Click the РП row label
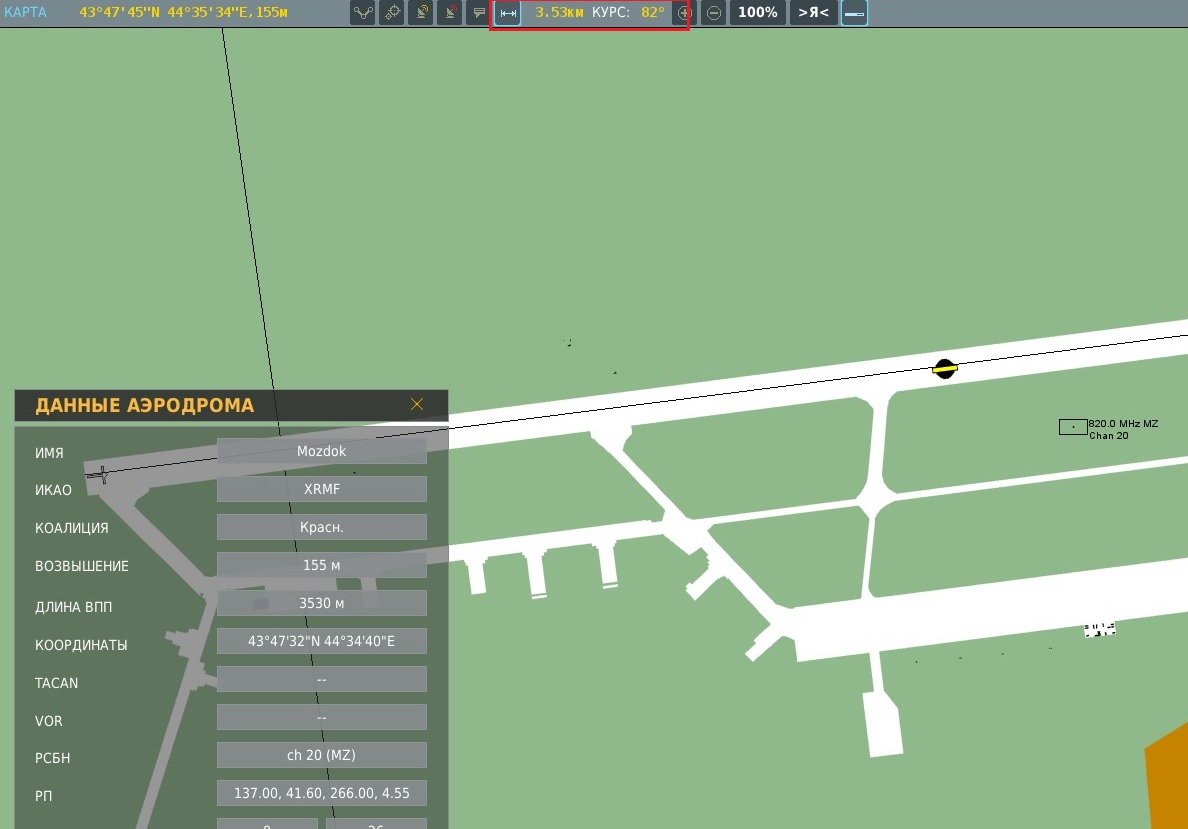 [43, 796]
